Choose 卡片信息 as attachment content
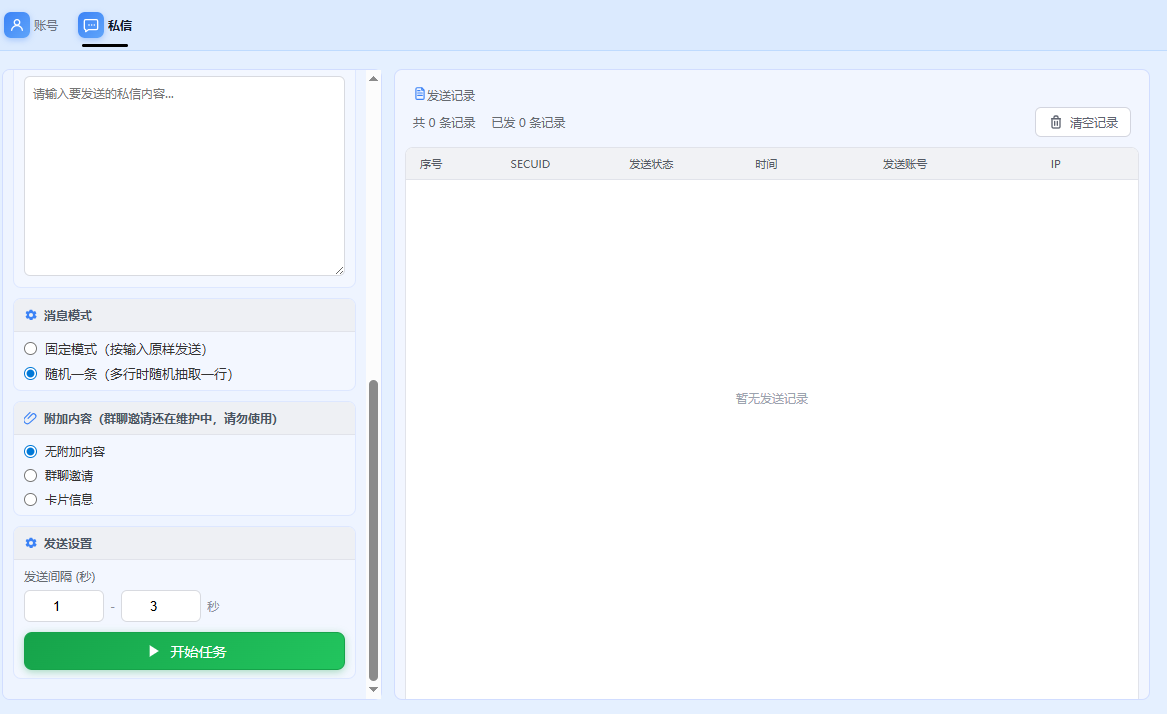The image size is (1167, 714). (x=30, y=499)
